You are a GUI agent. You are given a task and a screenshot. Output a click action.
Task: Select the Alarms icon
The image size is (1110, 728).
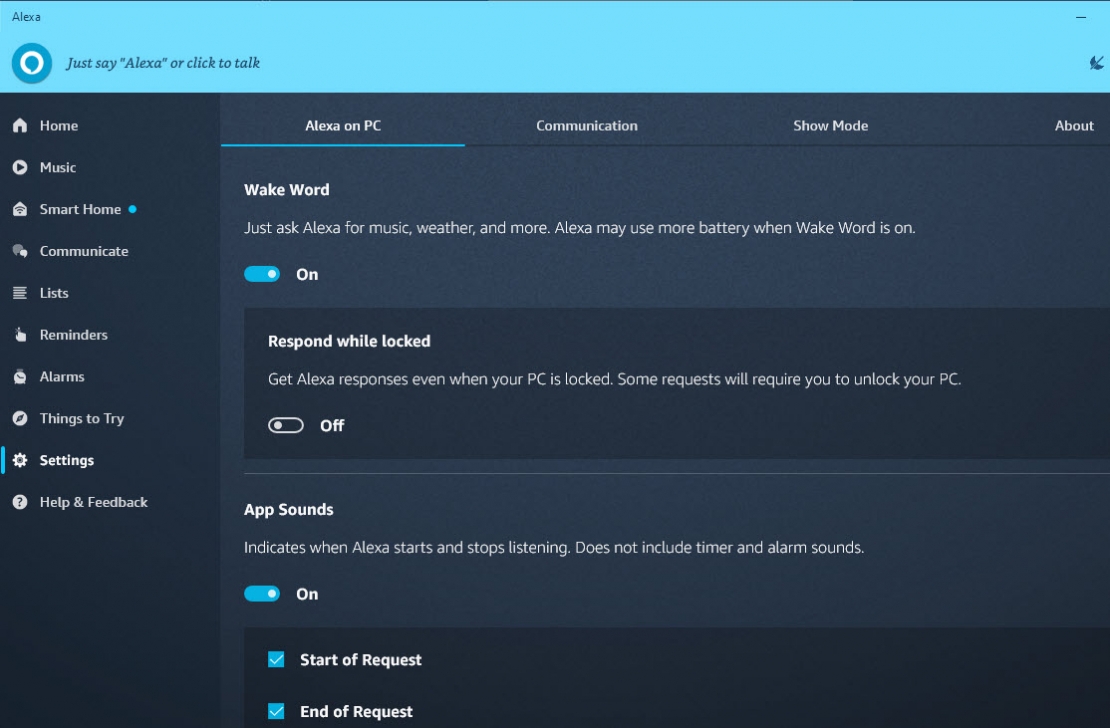point(17,377)
